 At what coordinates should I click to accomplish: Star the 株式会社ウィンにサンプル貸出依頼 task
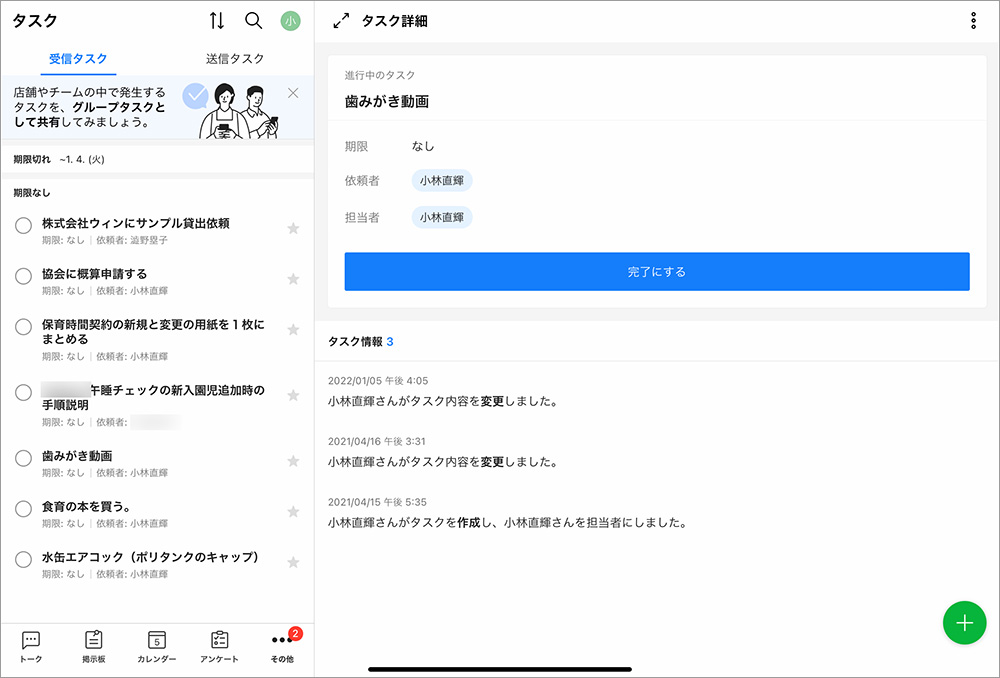[x=293, y=229]
